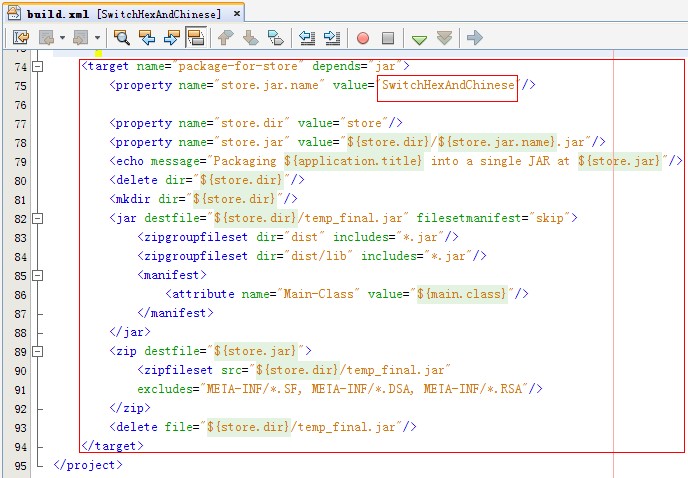
Task: Click the 'filesetmanifest' attribute on line 82
Action: pos(469,218)
